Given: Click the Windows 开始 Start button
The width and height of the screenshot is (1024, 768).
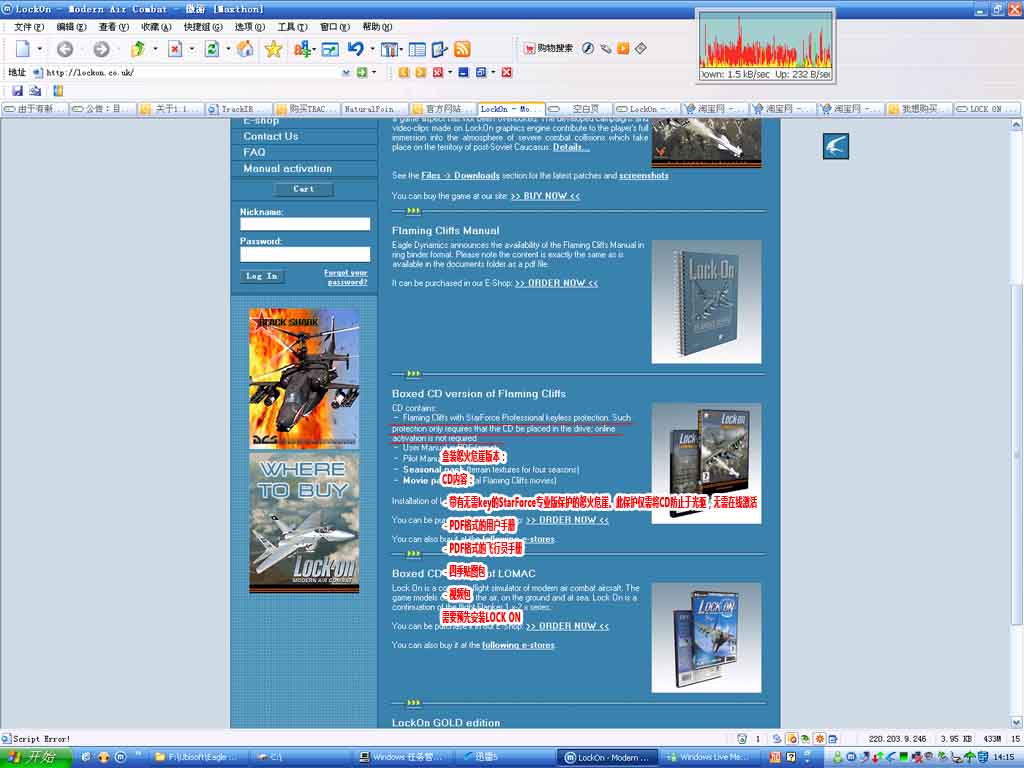Looking at the screenshot, I should (x=35, y=758).
